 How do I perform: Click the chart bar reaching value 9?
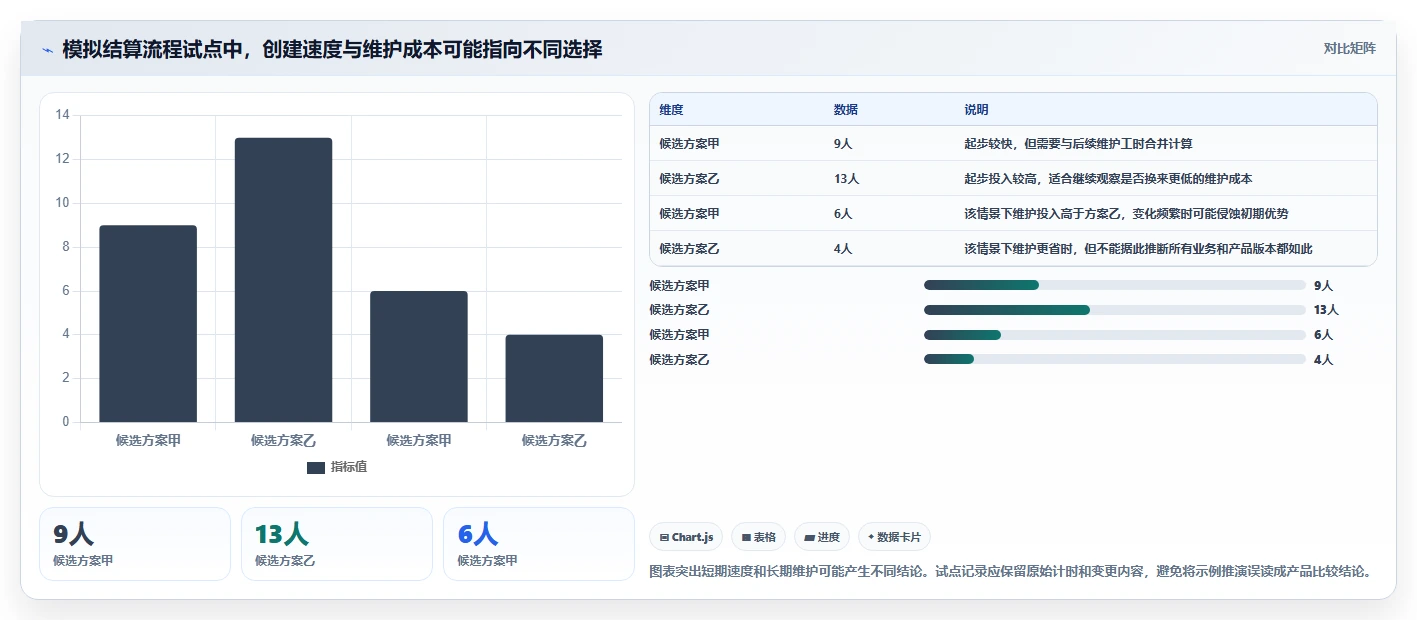point(148,324)
